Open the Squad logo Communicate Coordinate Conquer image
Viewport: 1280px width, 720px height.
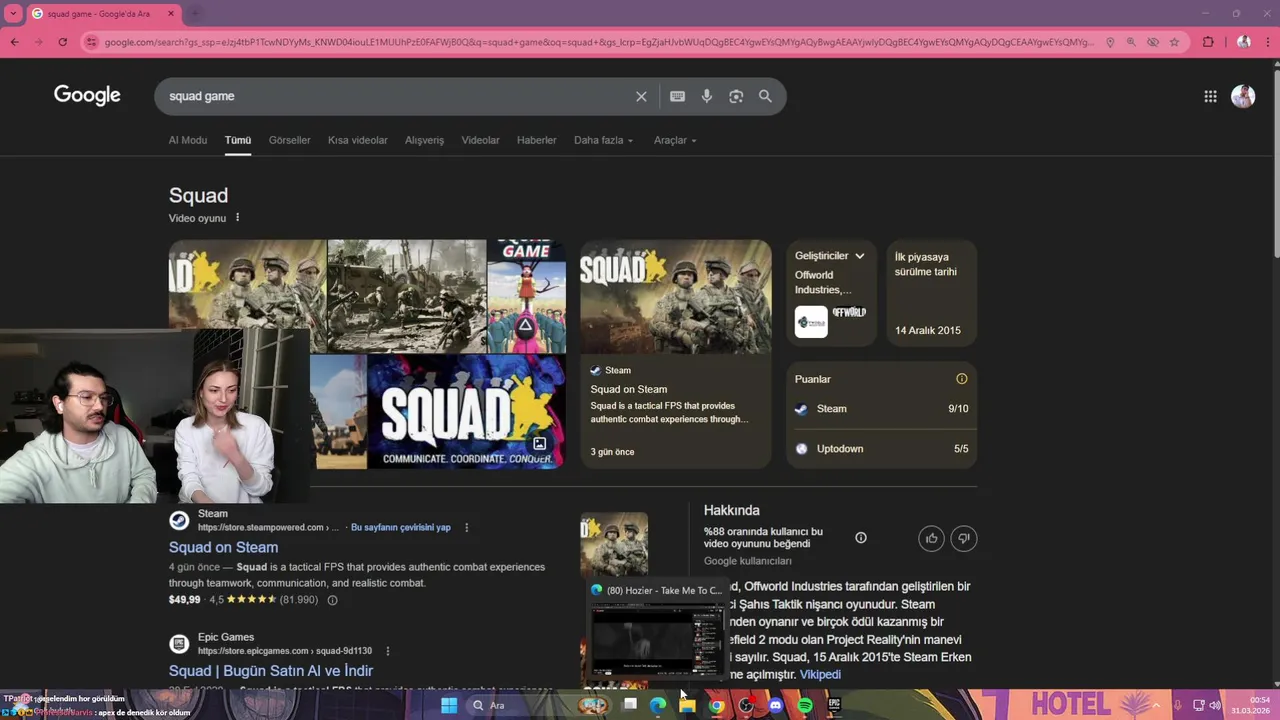coord(466,411)
